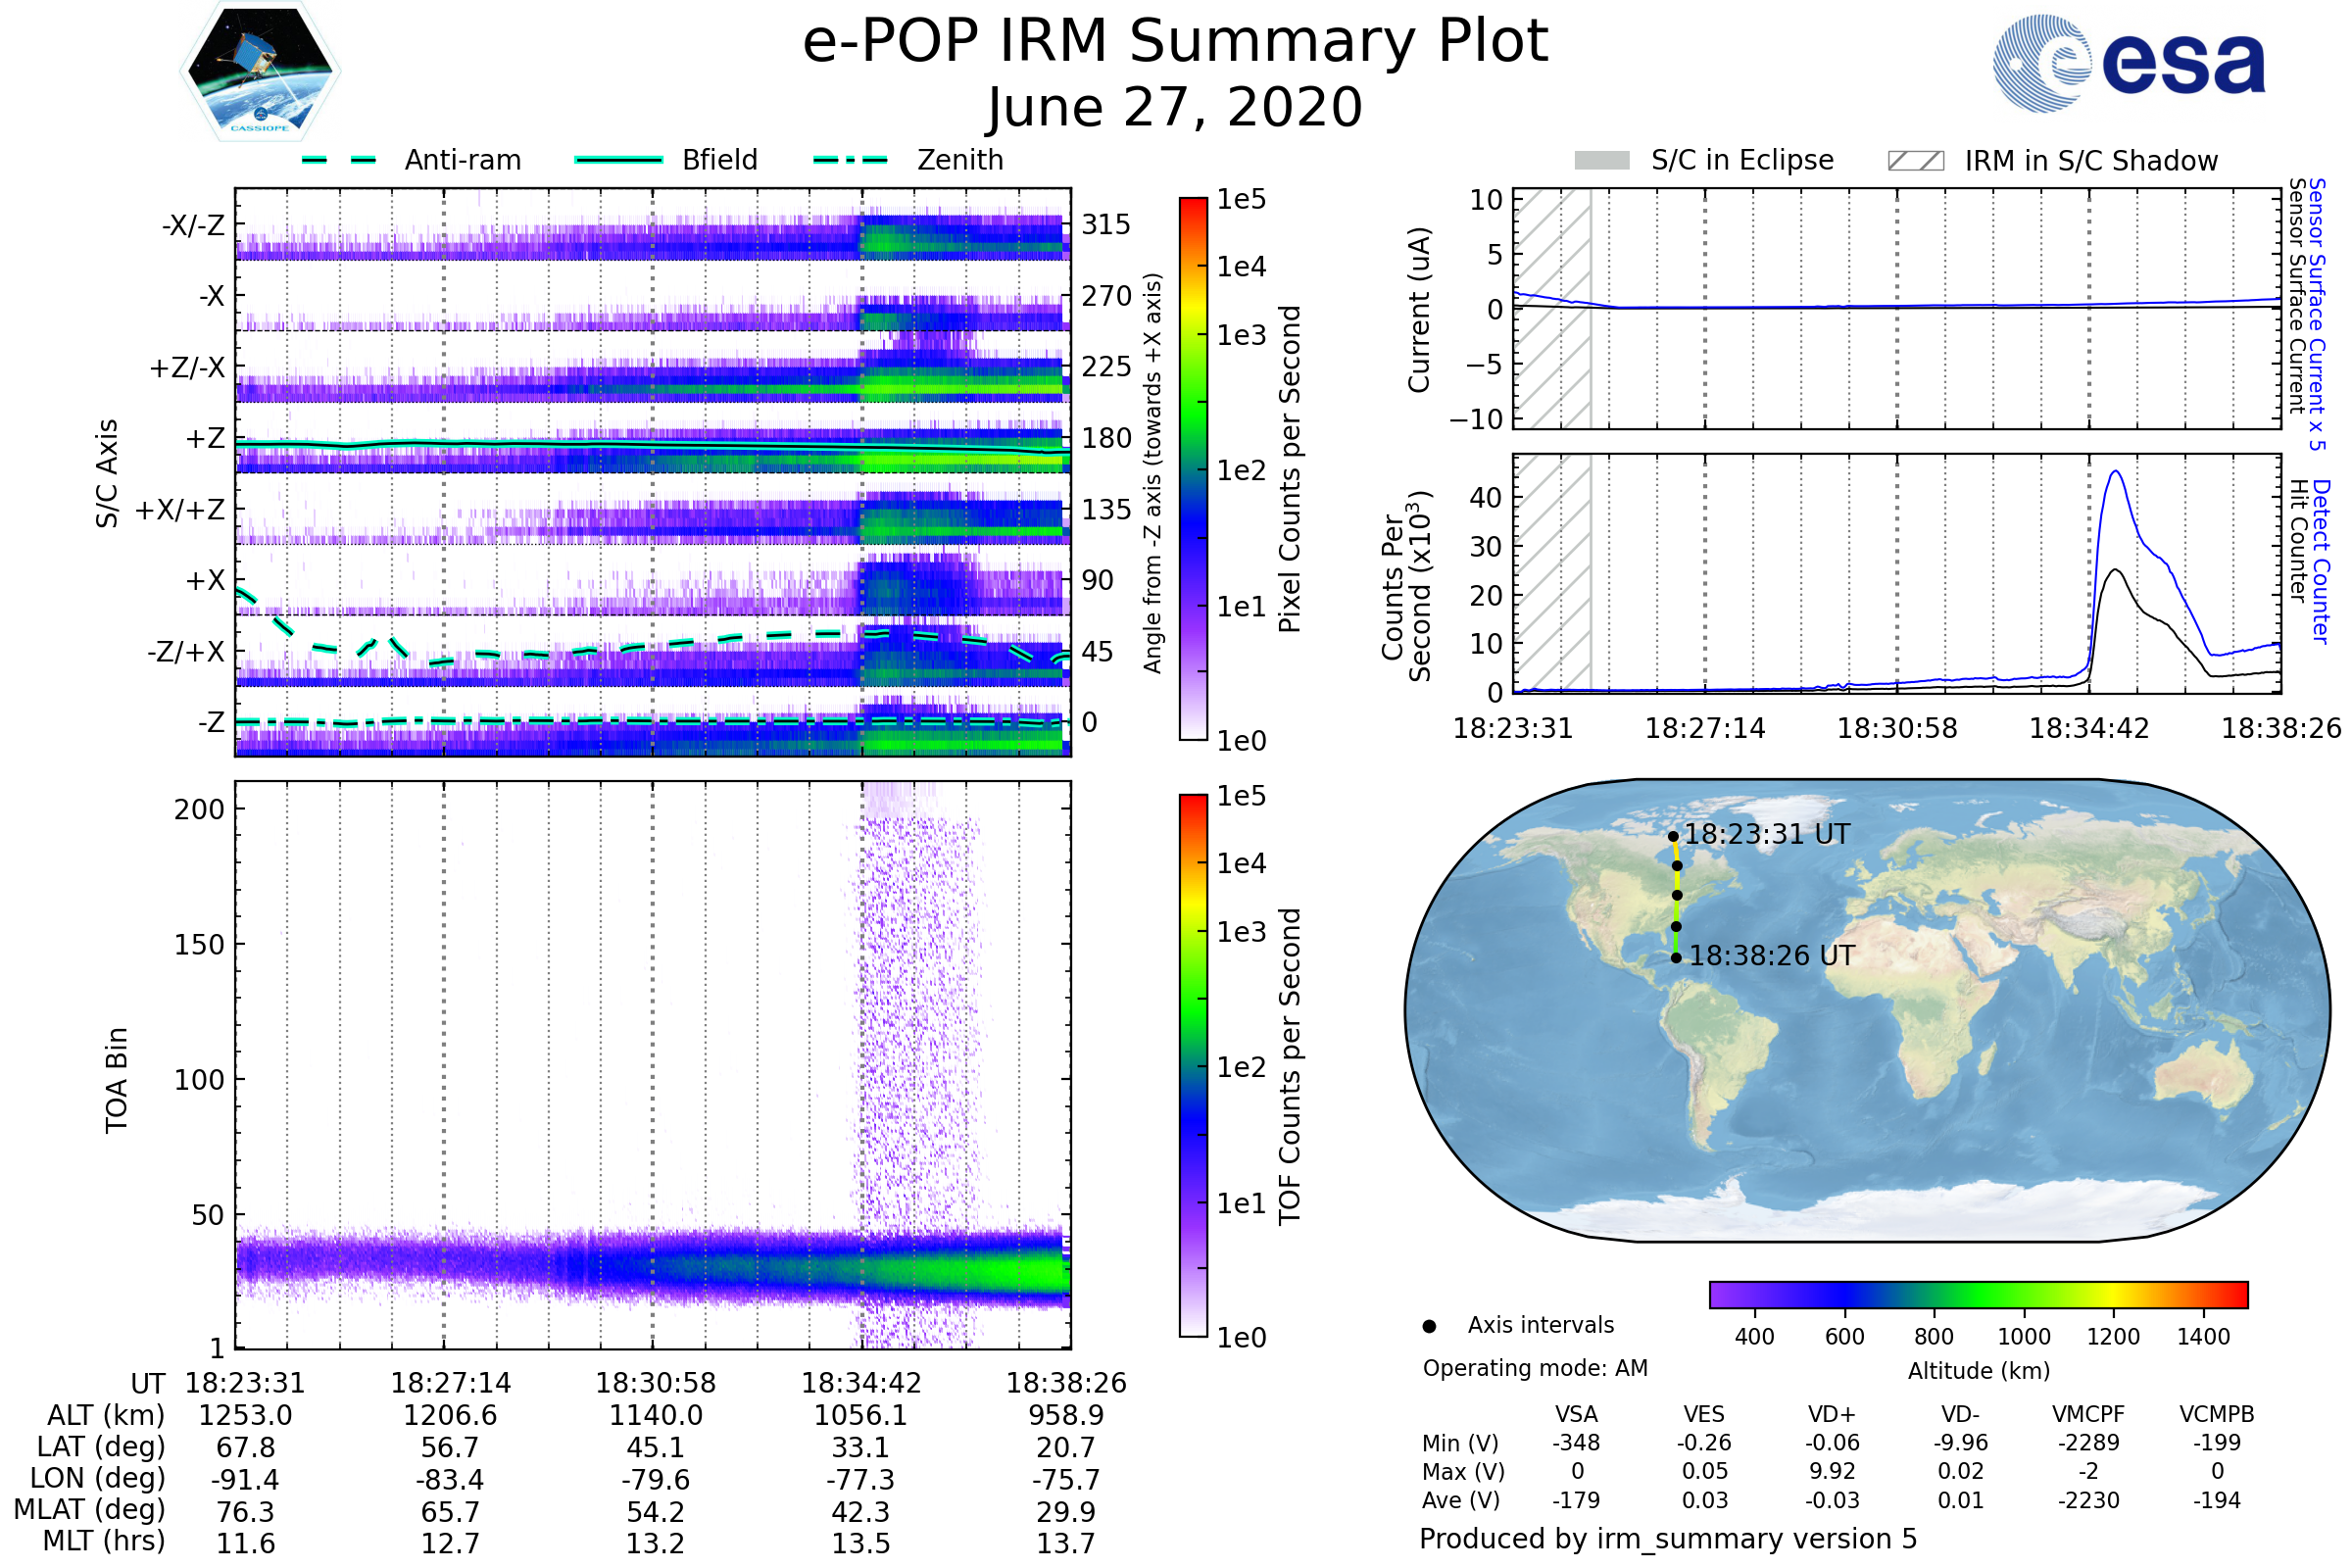
Task: Click the 18:23:31 UT start point on map
Action: click(1673, 836)
